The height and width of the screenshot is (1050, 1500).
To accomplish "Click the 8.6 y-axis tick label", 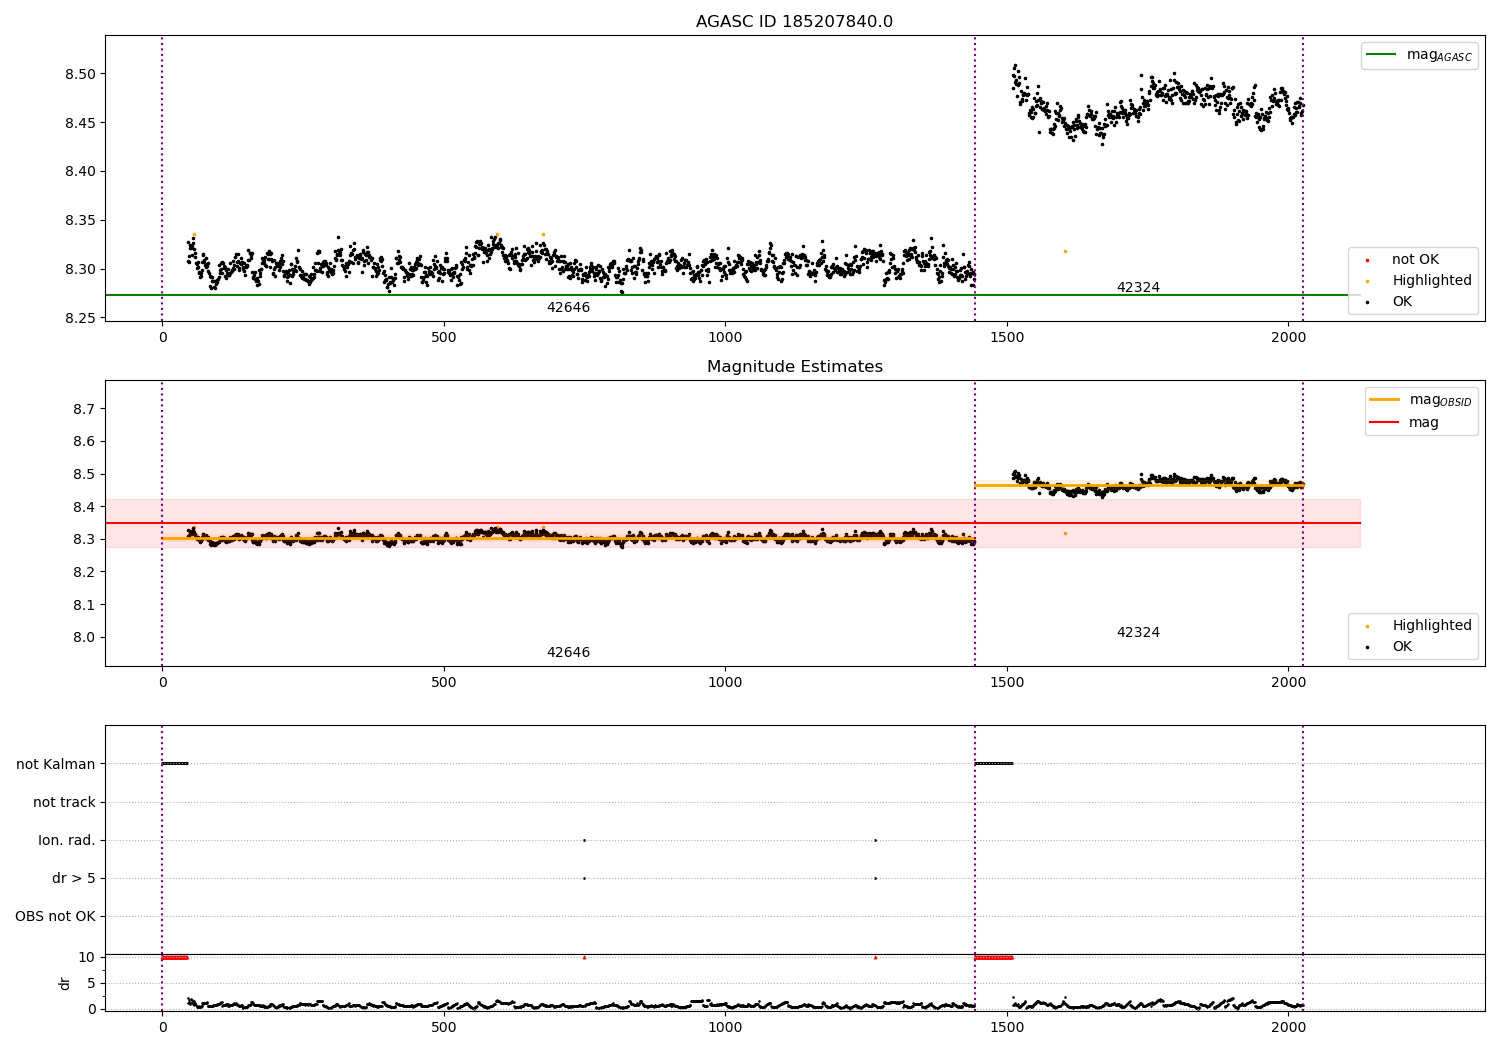I will point(84,442).
